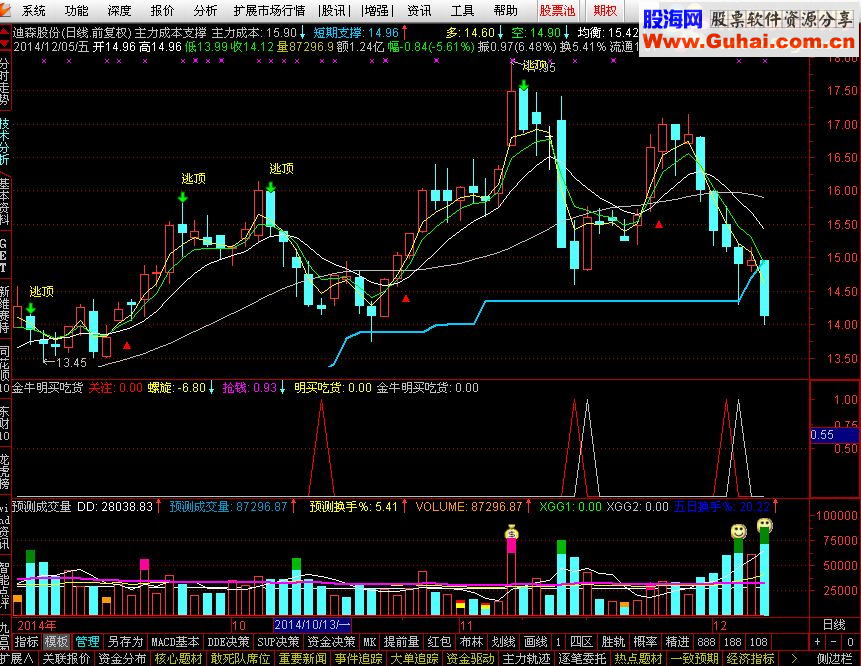861x666 pixels.
Task: Apply the 提前量 template
Action: [x=401, y=641]
